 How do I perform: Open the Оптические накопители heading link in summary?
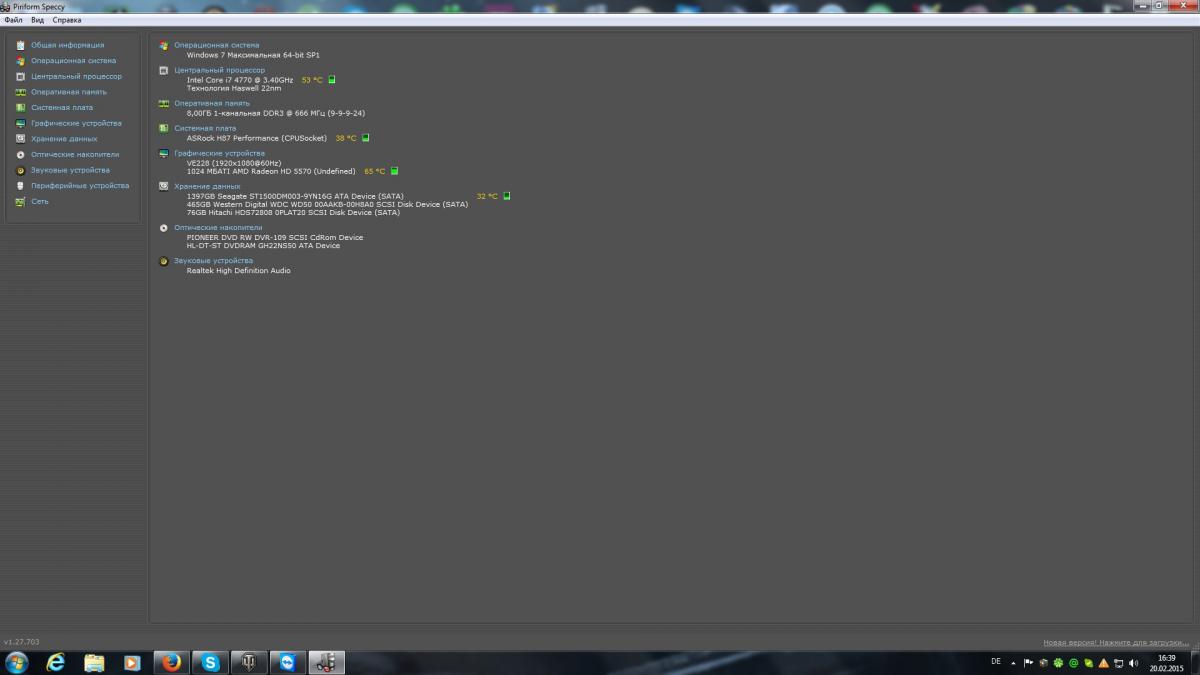point(218,227)
